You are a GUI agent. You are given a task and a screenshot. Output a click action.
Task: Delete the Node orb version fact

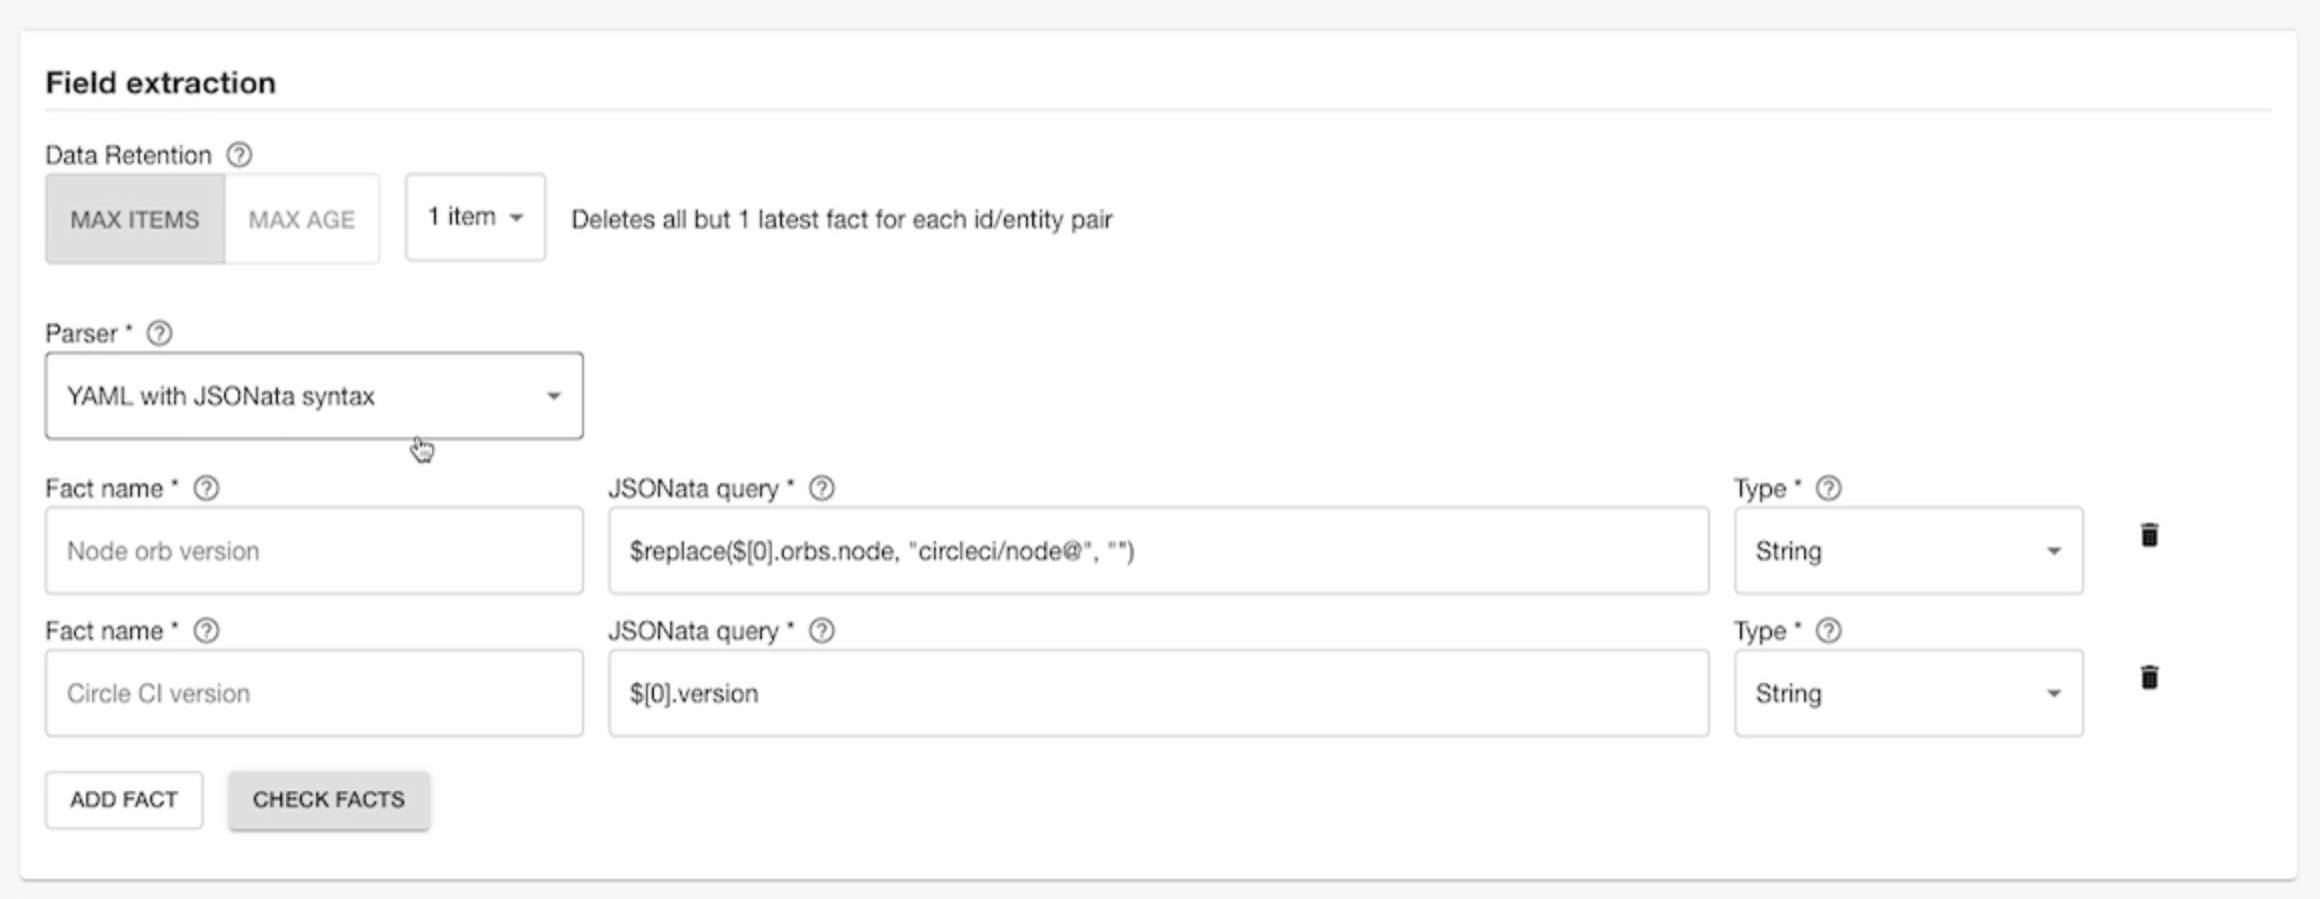coord(2149,535)
